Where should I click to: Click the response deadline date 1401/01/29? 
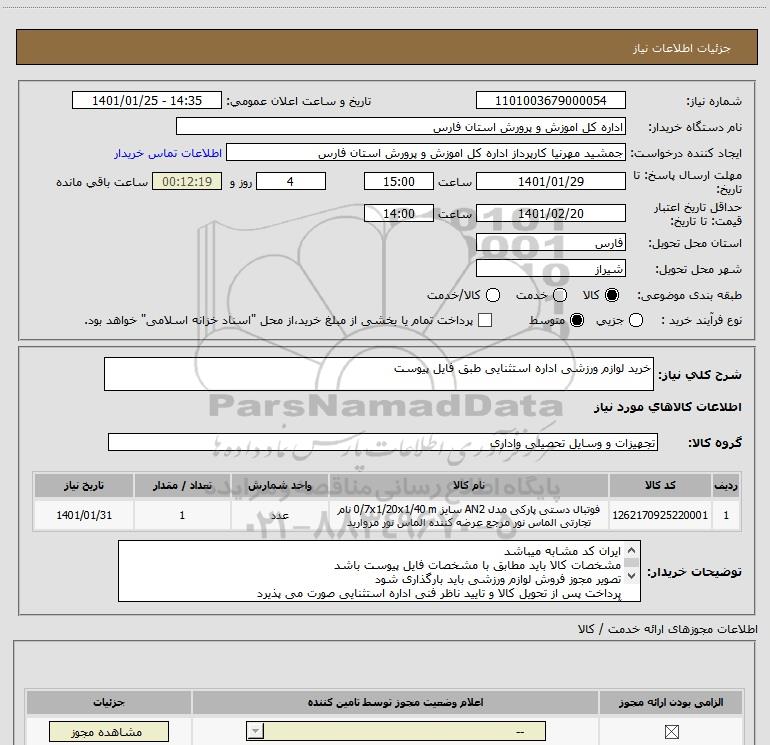[x=550, y=181]
